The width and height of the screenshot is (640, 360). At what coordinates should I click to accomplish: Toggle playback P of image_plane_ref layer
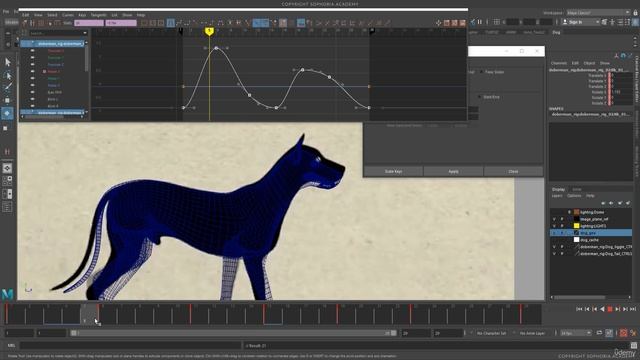coord(562,219)
